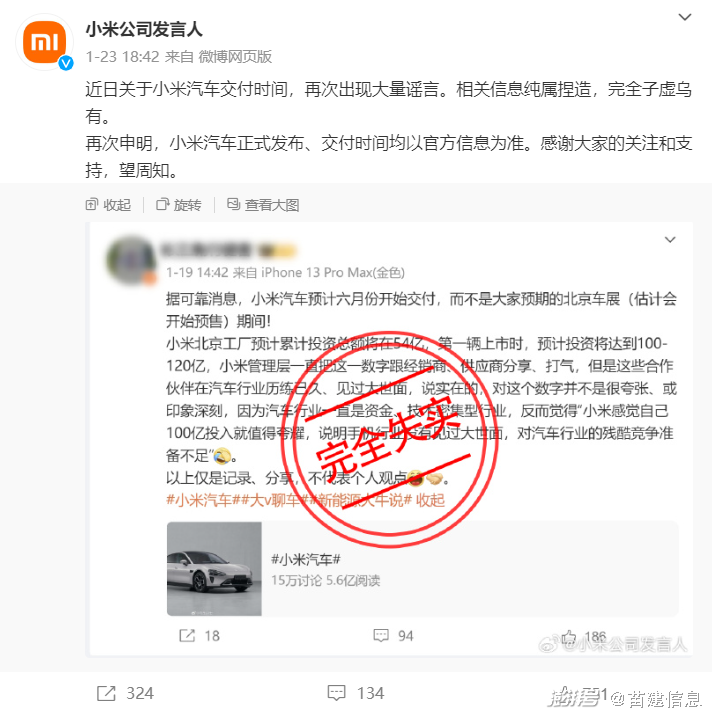The image size is (712, 714).
Task: Rotate image with 旋转 button
Action: tap(178, 205)
